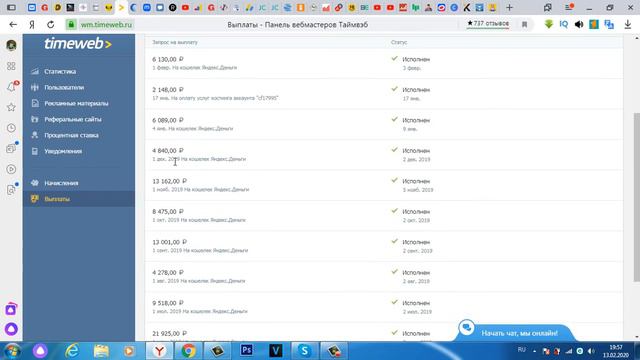This screenshot has height=360, width=640.
Task: Open Начисления section
Action: [61, 183]
